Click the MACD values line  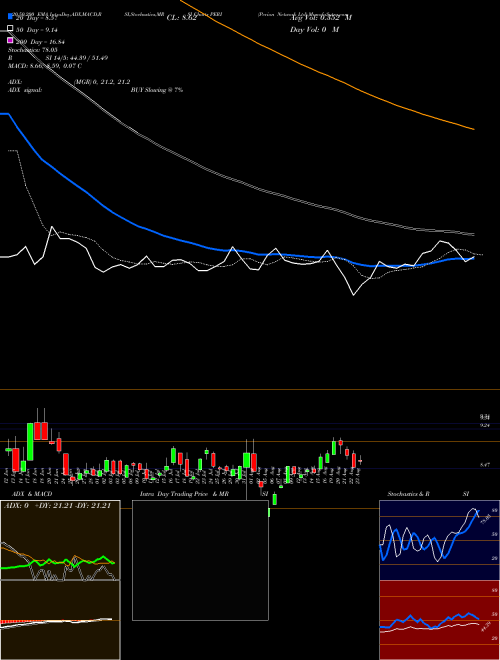[45, 66]
